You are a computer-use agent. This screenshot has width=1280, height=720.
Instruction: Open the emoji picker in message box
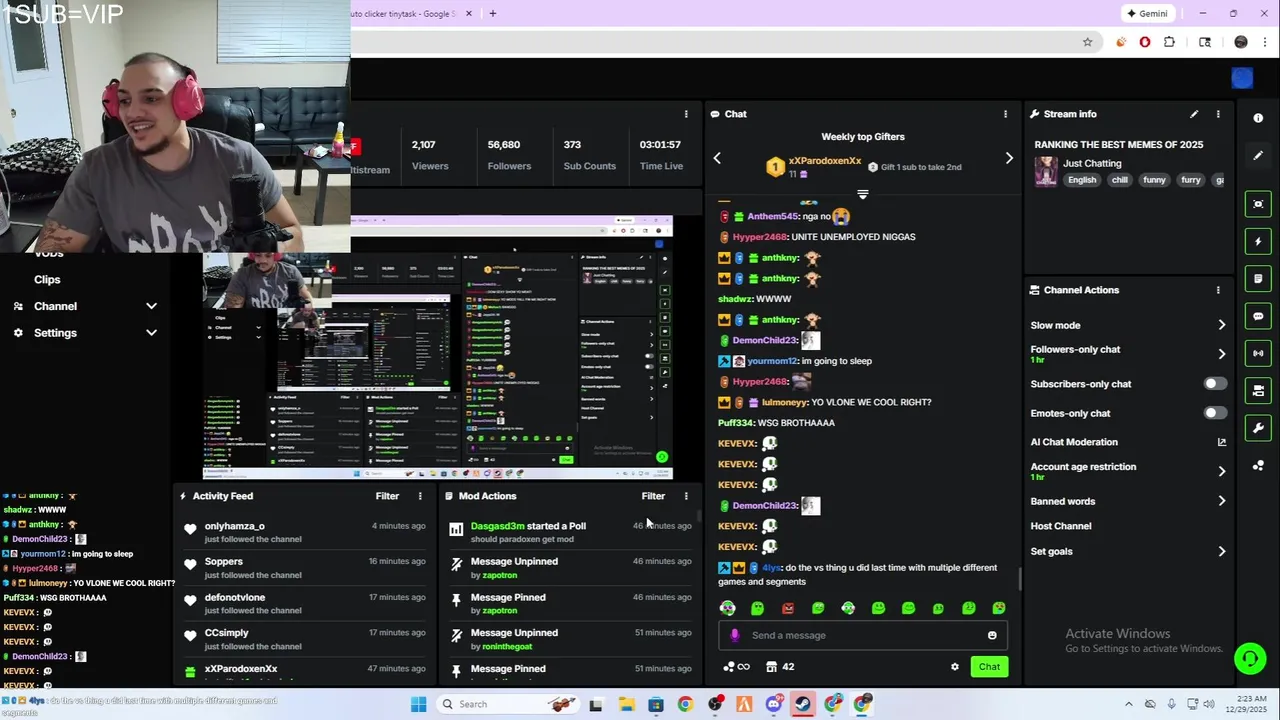tap(992, 635)
